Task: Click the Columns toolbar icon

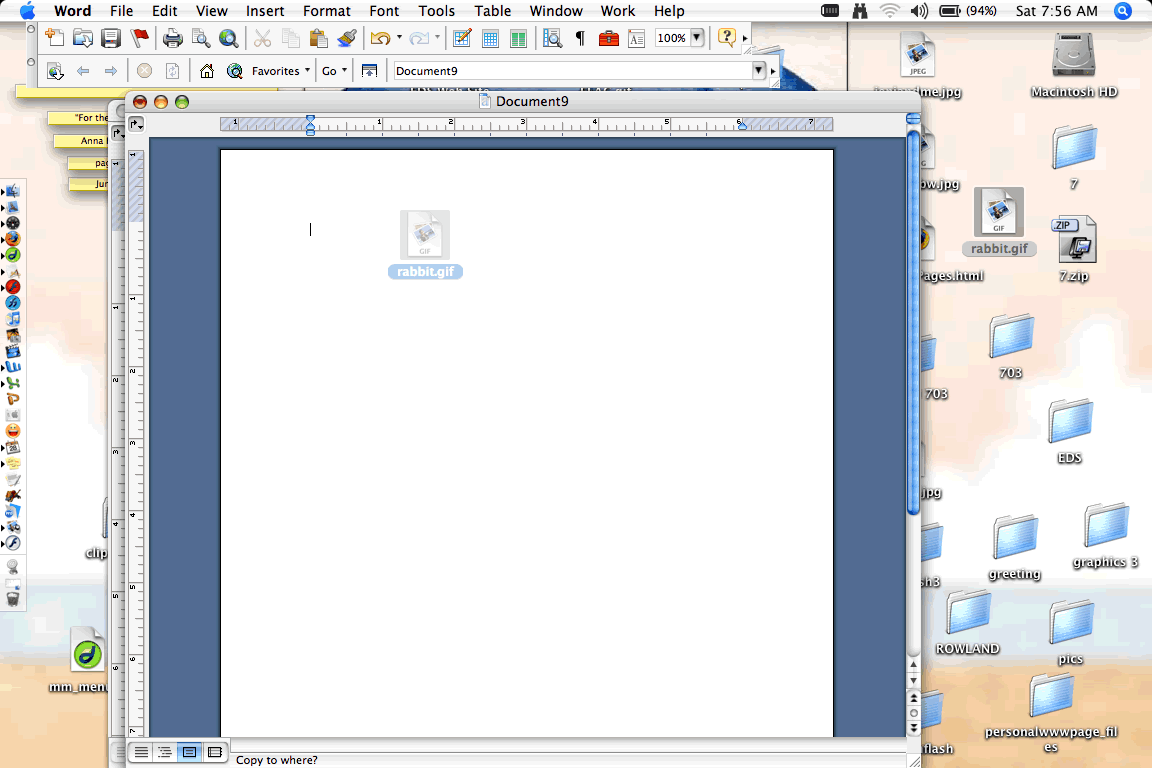Action: pos(516,37)
